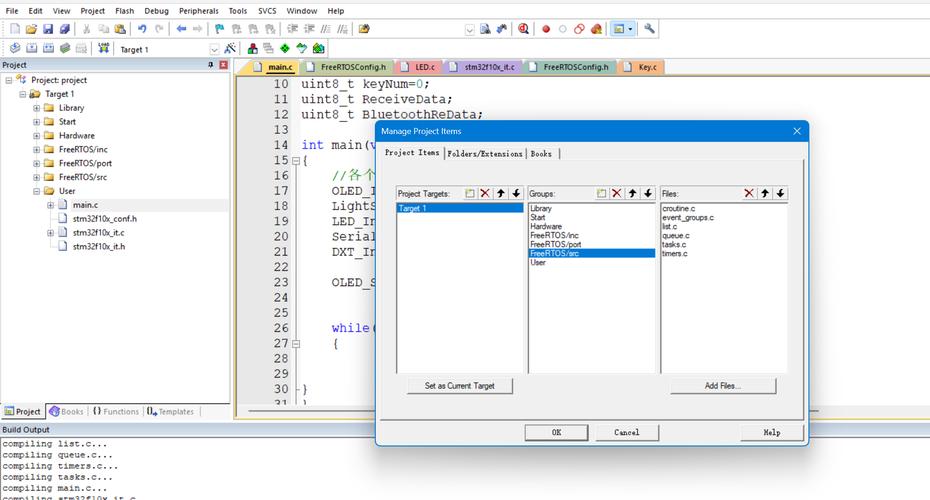
Task: Select queue.c in the Files list
Action: (x=676, y=235)
